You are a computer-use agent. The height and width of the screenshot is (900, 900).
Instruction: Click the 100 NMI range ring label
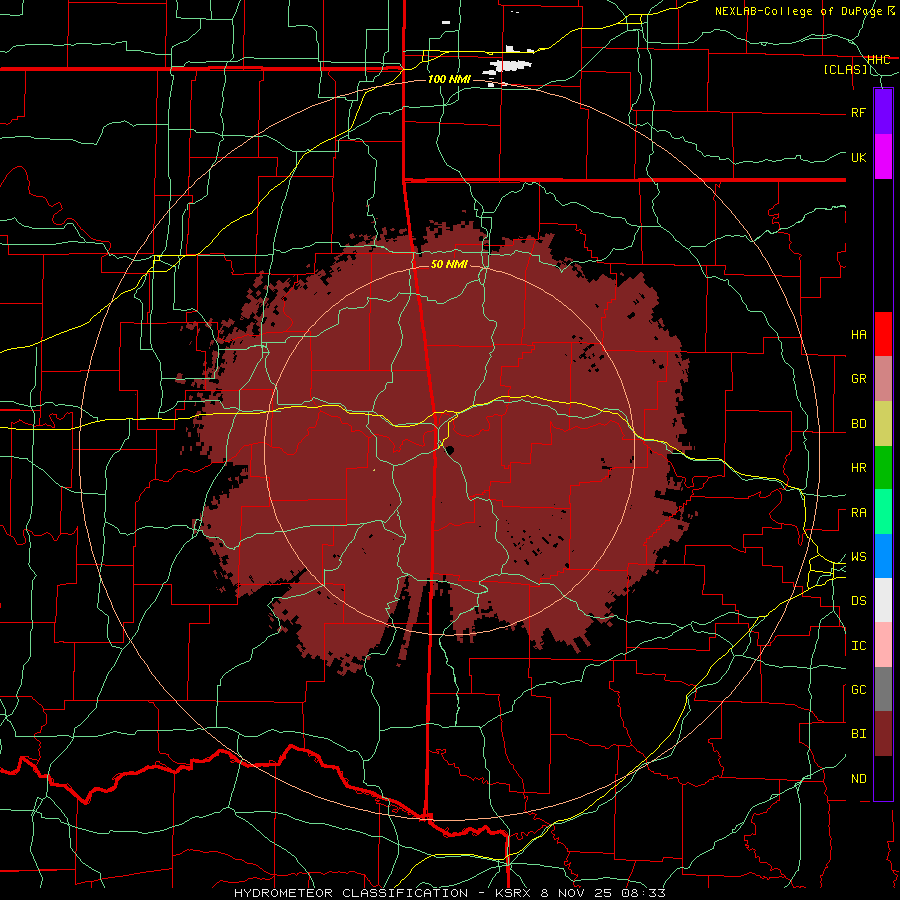(x=449, y=79)
